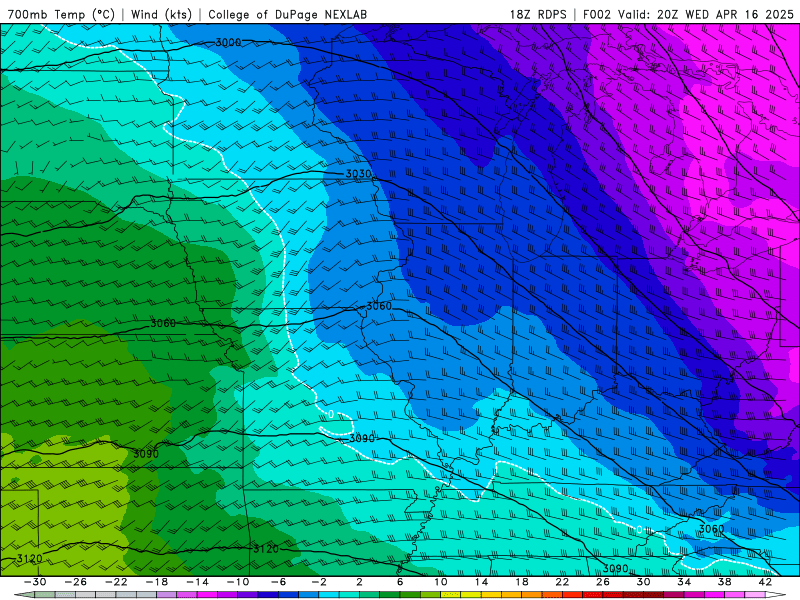Viewport: 800px width, 600px height.
Task: Click the -30 tick label on the color scale
Action: click(x=35, y=582)
